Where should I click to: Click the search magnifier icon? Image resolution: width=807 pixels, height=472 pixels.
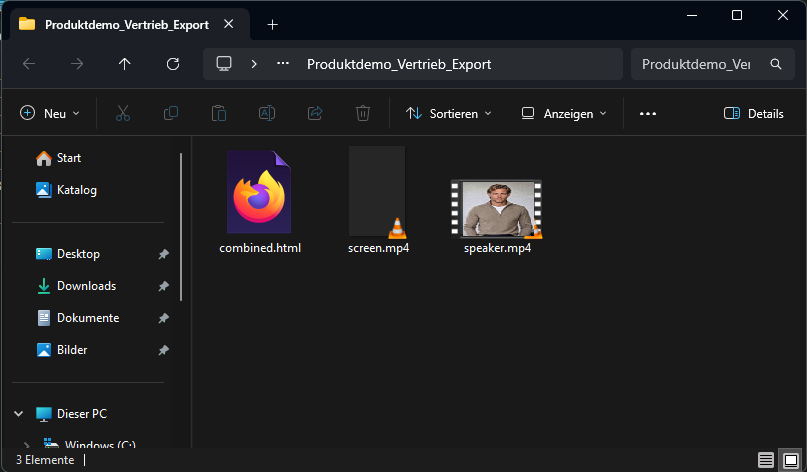pos(776,64)
